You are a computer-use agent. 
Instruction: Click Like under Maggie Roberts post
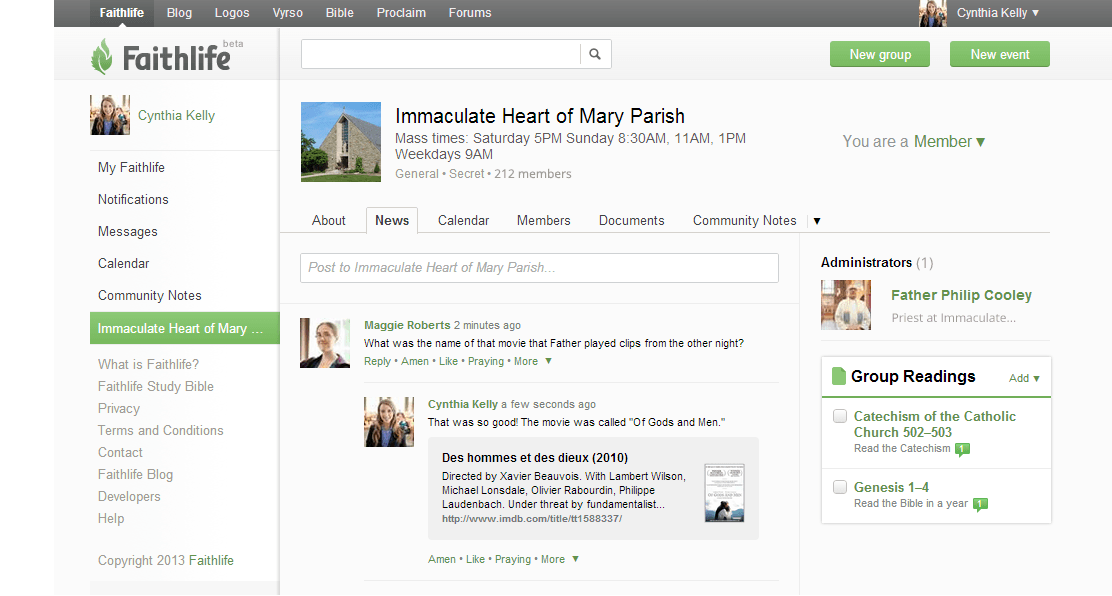pos(448,361)
